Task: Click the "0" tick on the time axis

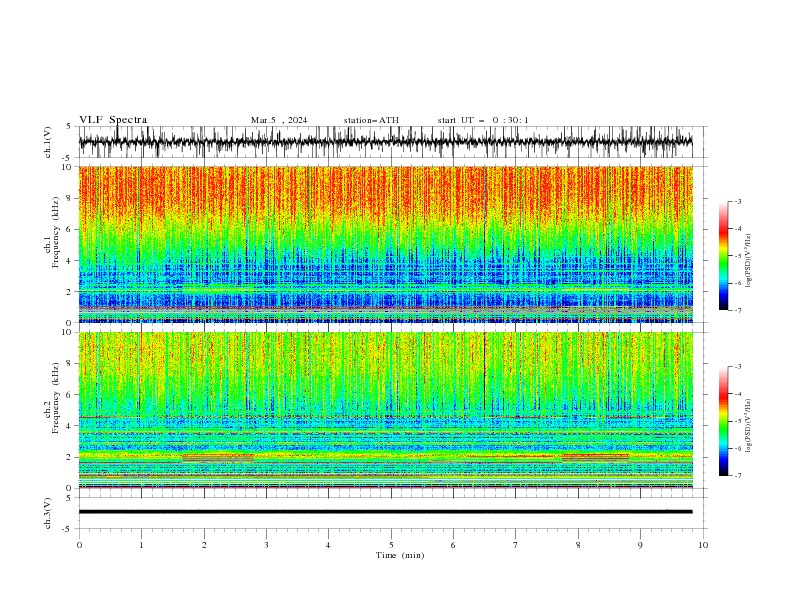Action: (x=79, y=545)
